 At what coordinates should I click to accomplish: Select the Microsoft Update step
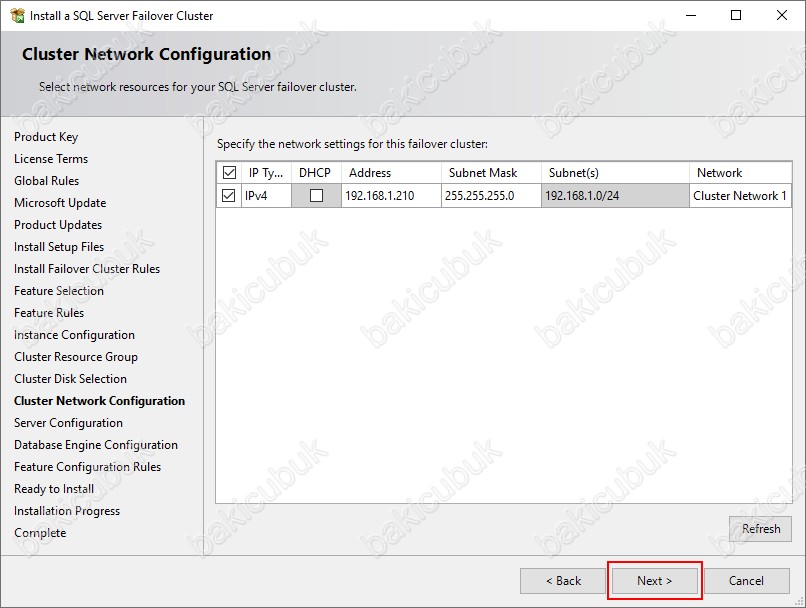coord(60,203)
